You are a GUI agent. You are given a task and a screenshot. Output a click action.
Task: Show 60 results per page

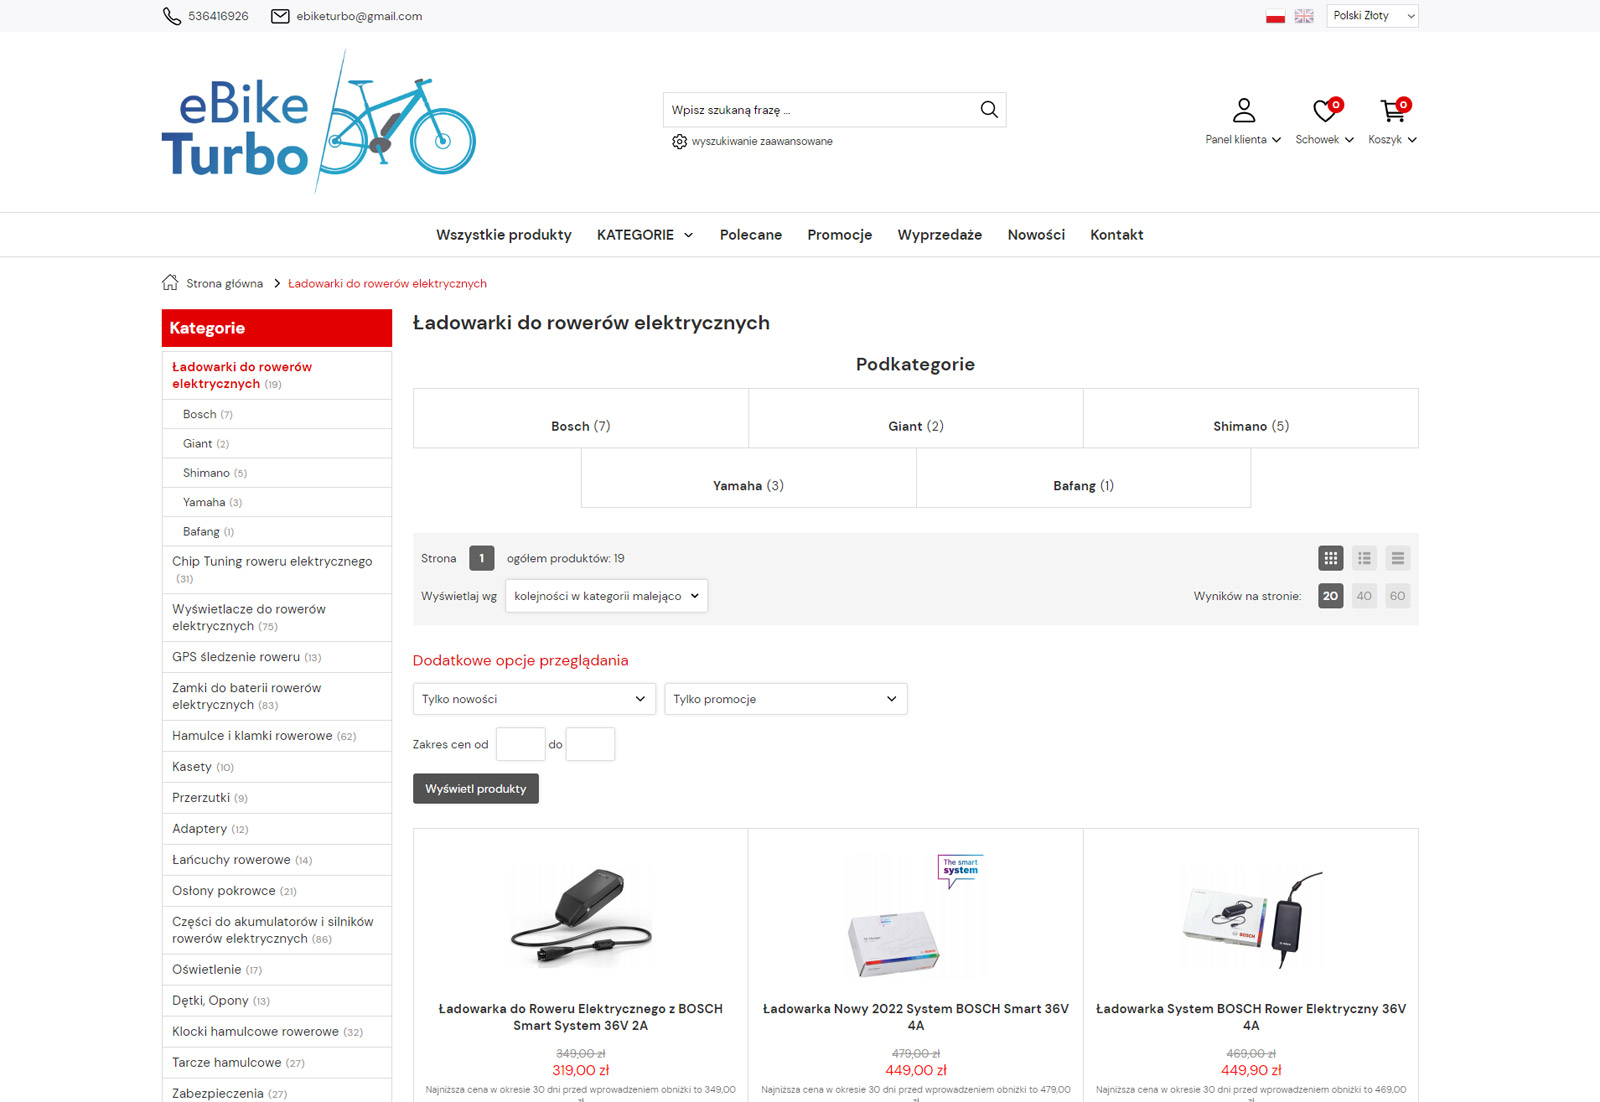(1397, 596)
